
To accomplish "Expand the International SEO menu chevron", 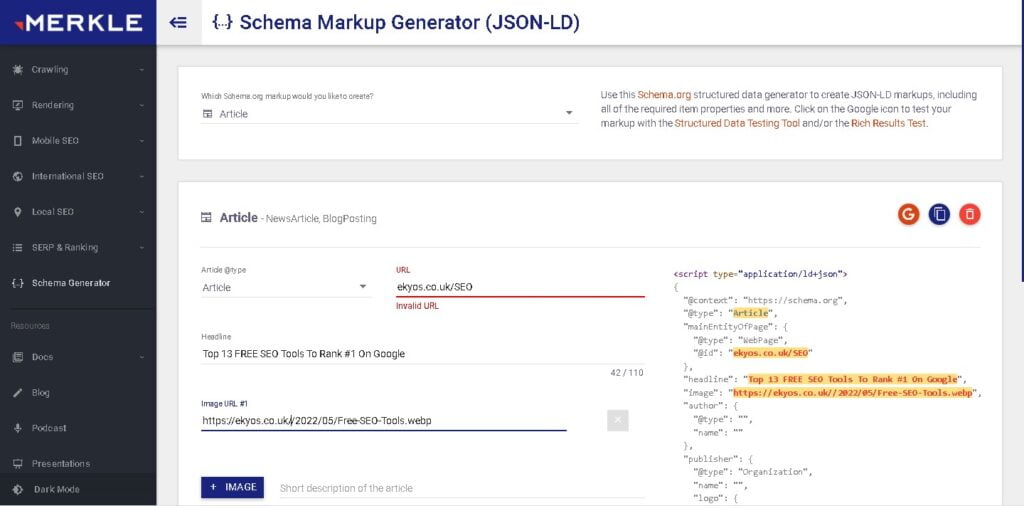I will (142, 176).
